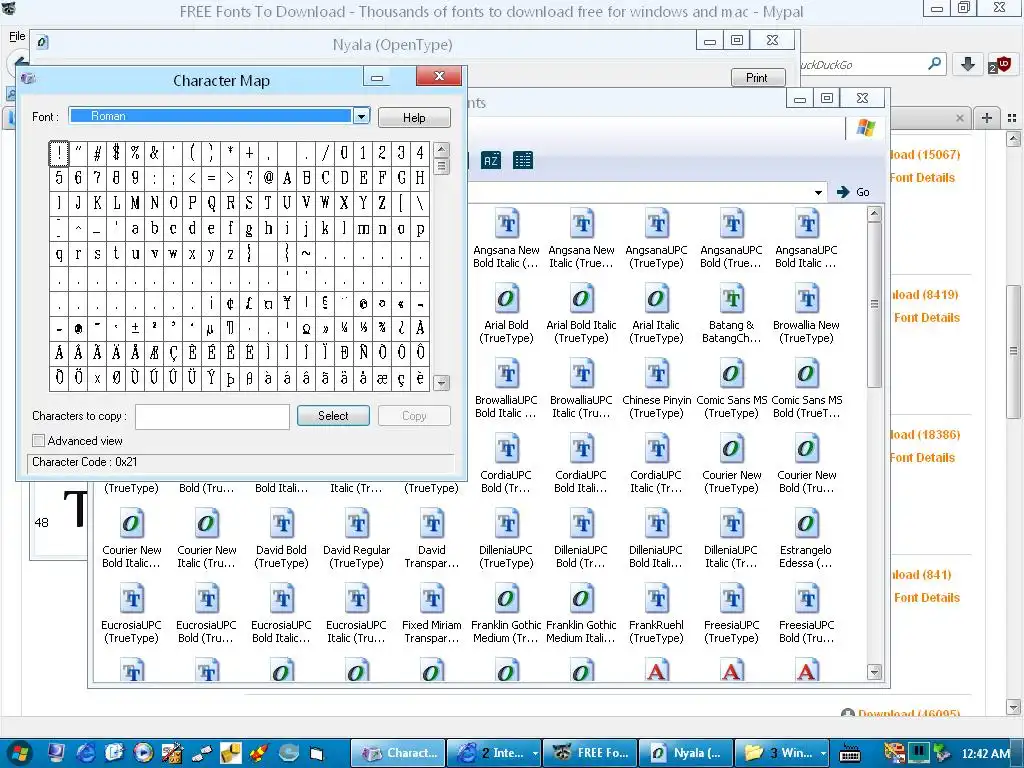
Task: Click the Fonts window scrollbar up arrow
Action: pos(874,214)
